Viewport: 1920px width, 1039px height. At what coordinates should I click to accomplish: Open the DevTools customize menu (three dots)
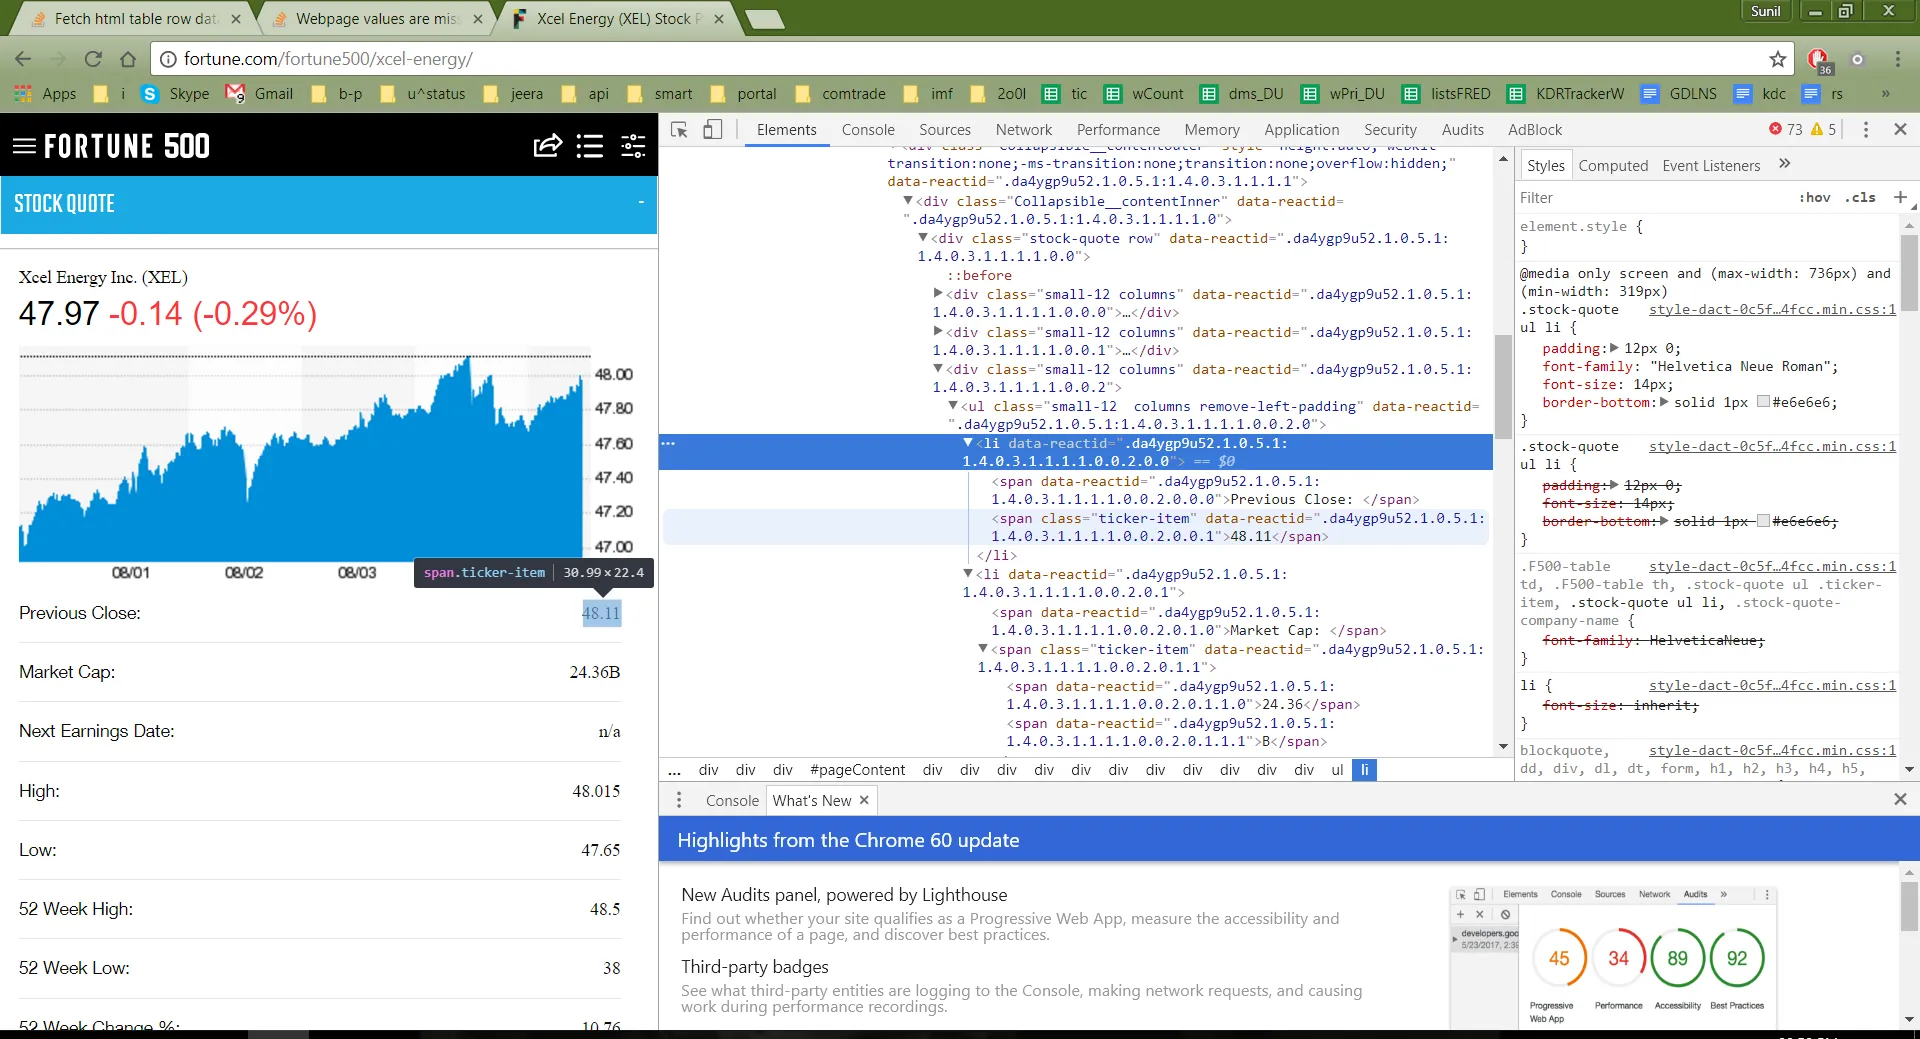tap(1865, 130)
